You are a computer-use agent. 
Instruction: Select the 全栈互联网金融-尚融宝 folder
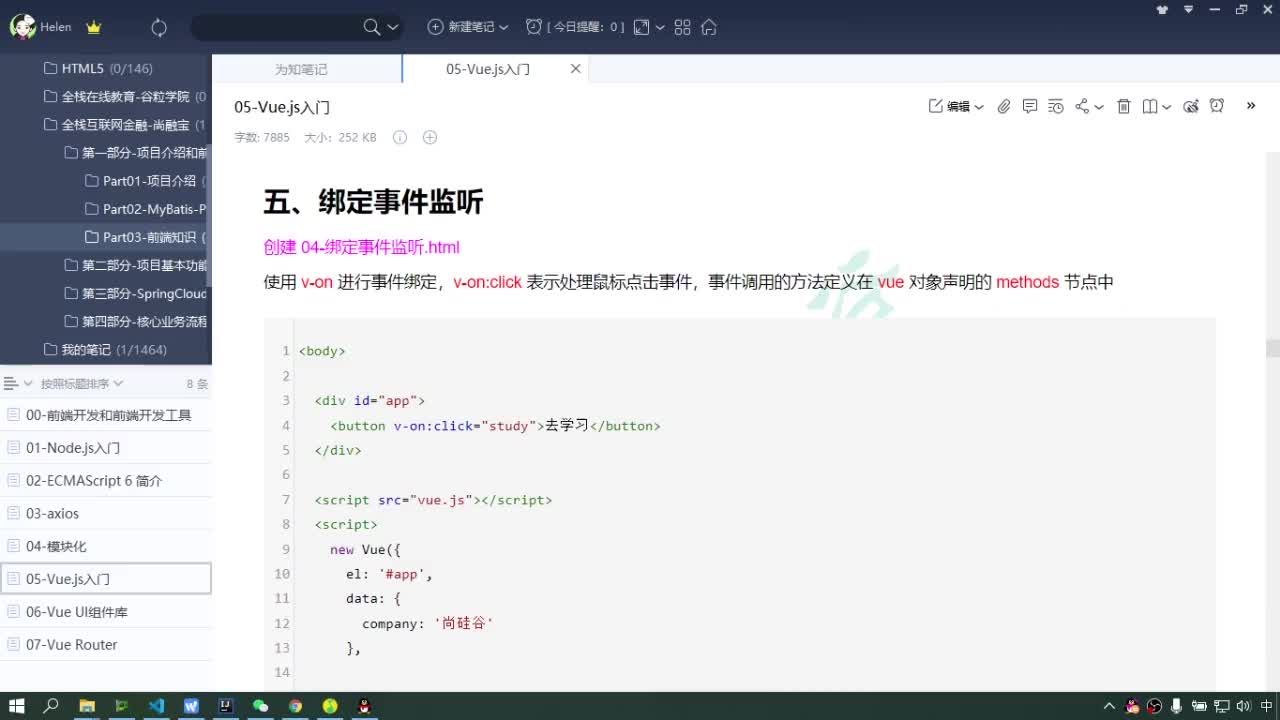point(106,125)
